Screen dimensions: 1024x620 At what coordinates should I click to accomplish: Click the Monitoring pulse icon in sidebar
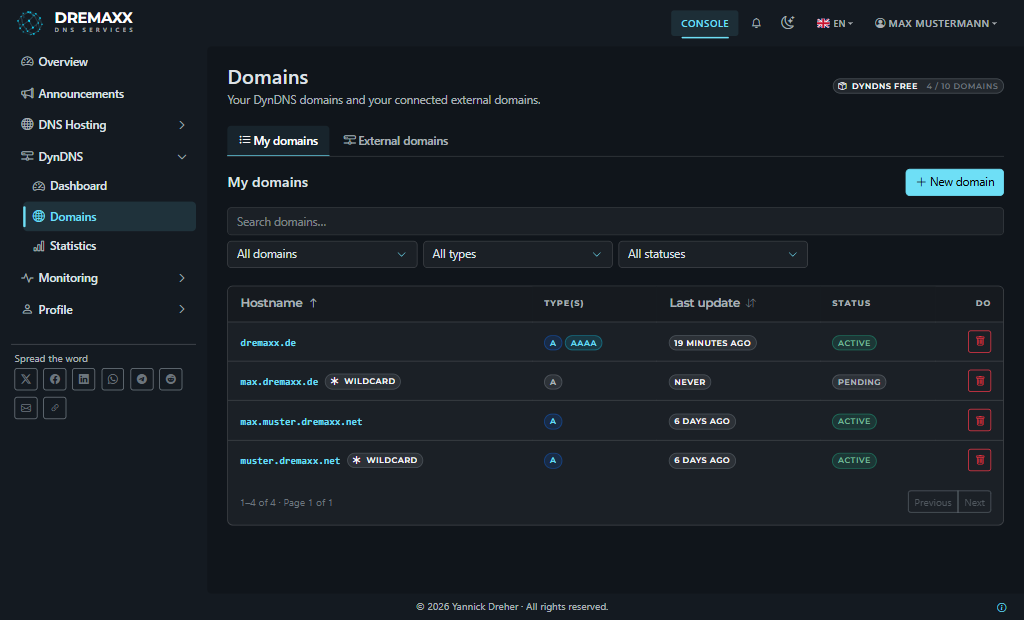click(27, 278)
